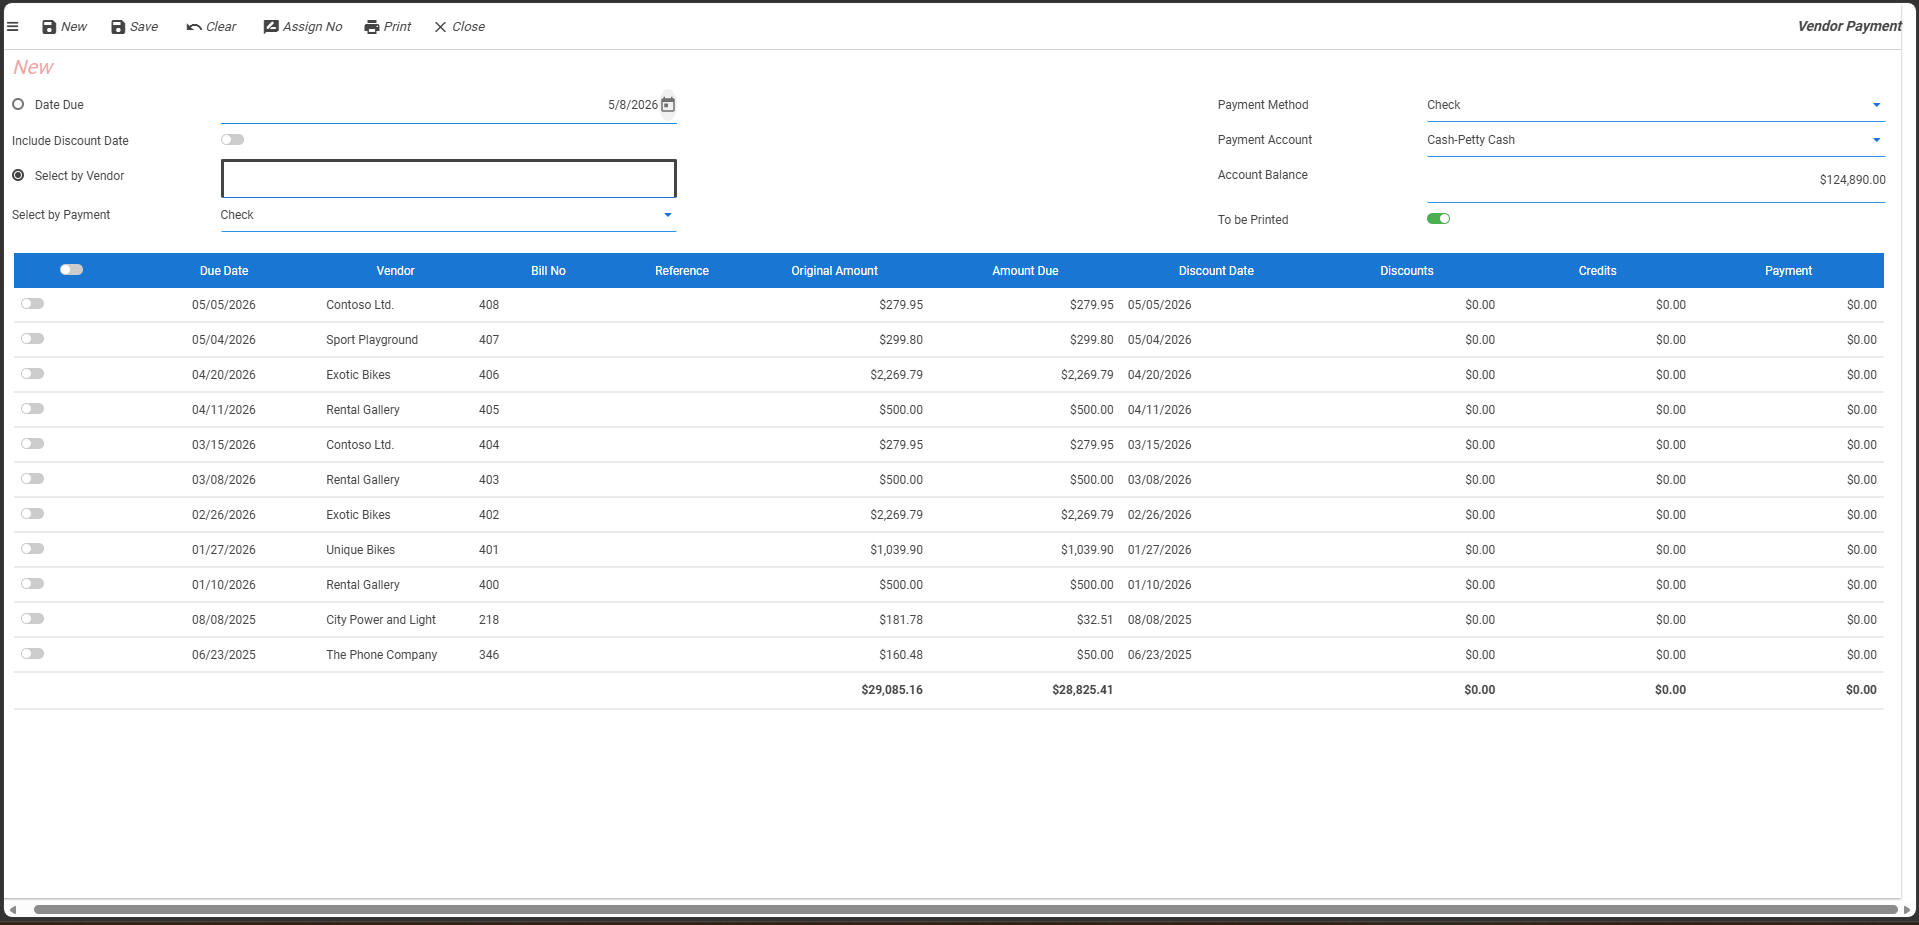Toggle selection for bill 218 row
Screen dimensions: 1919x925
pyautogui.click(x=32, y=619)
